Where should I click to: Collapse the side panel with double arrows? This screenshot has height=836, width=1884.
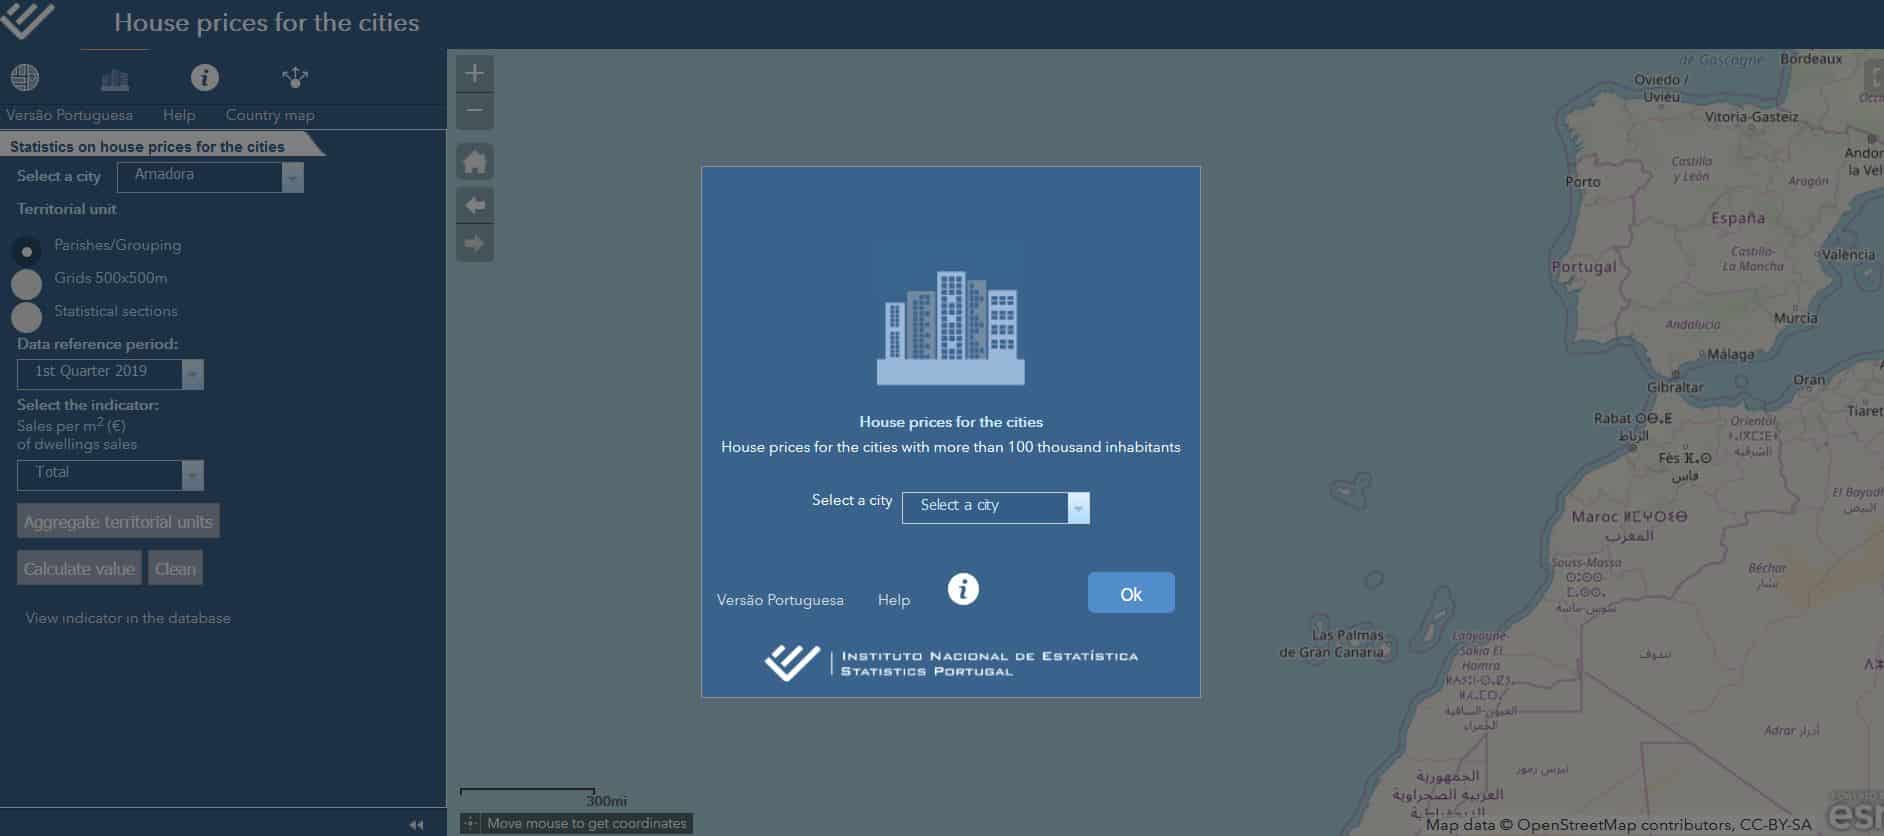pos(416,825)
